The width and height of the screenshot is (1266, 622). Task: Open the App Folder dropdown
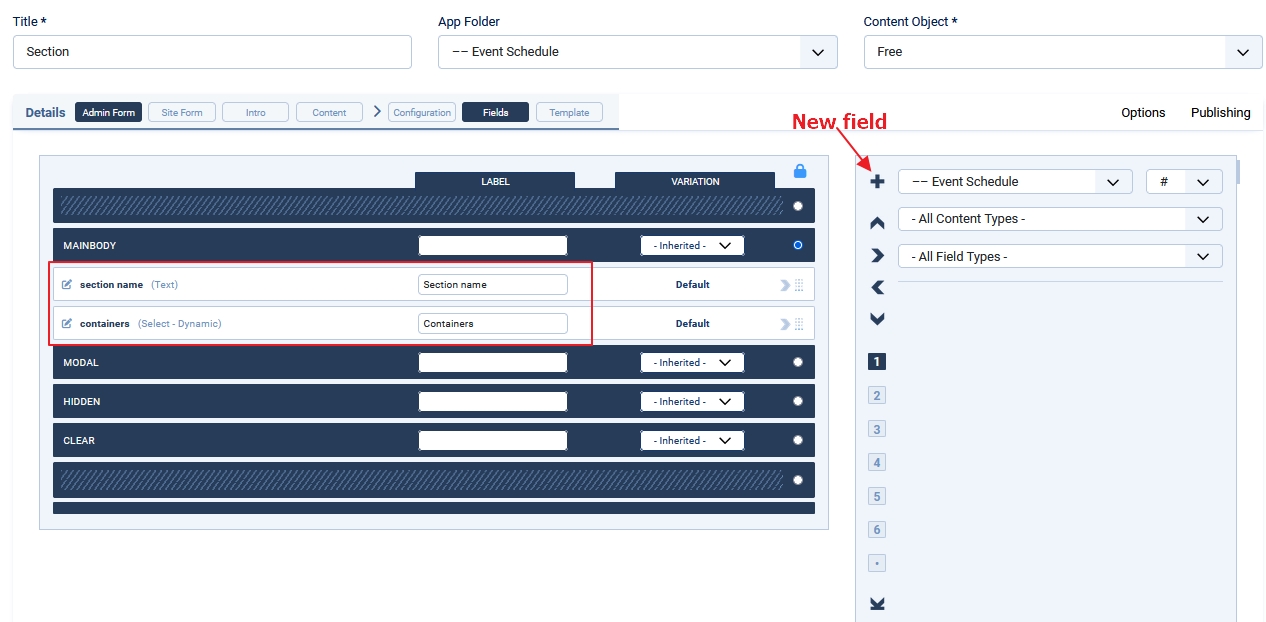pos(637,52)
